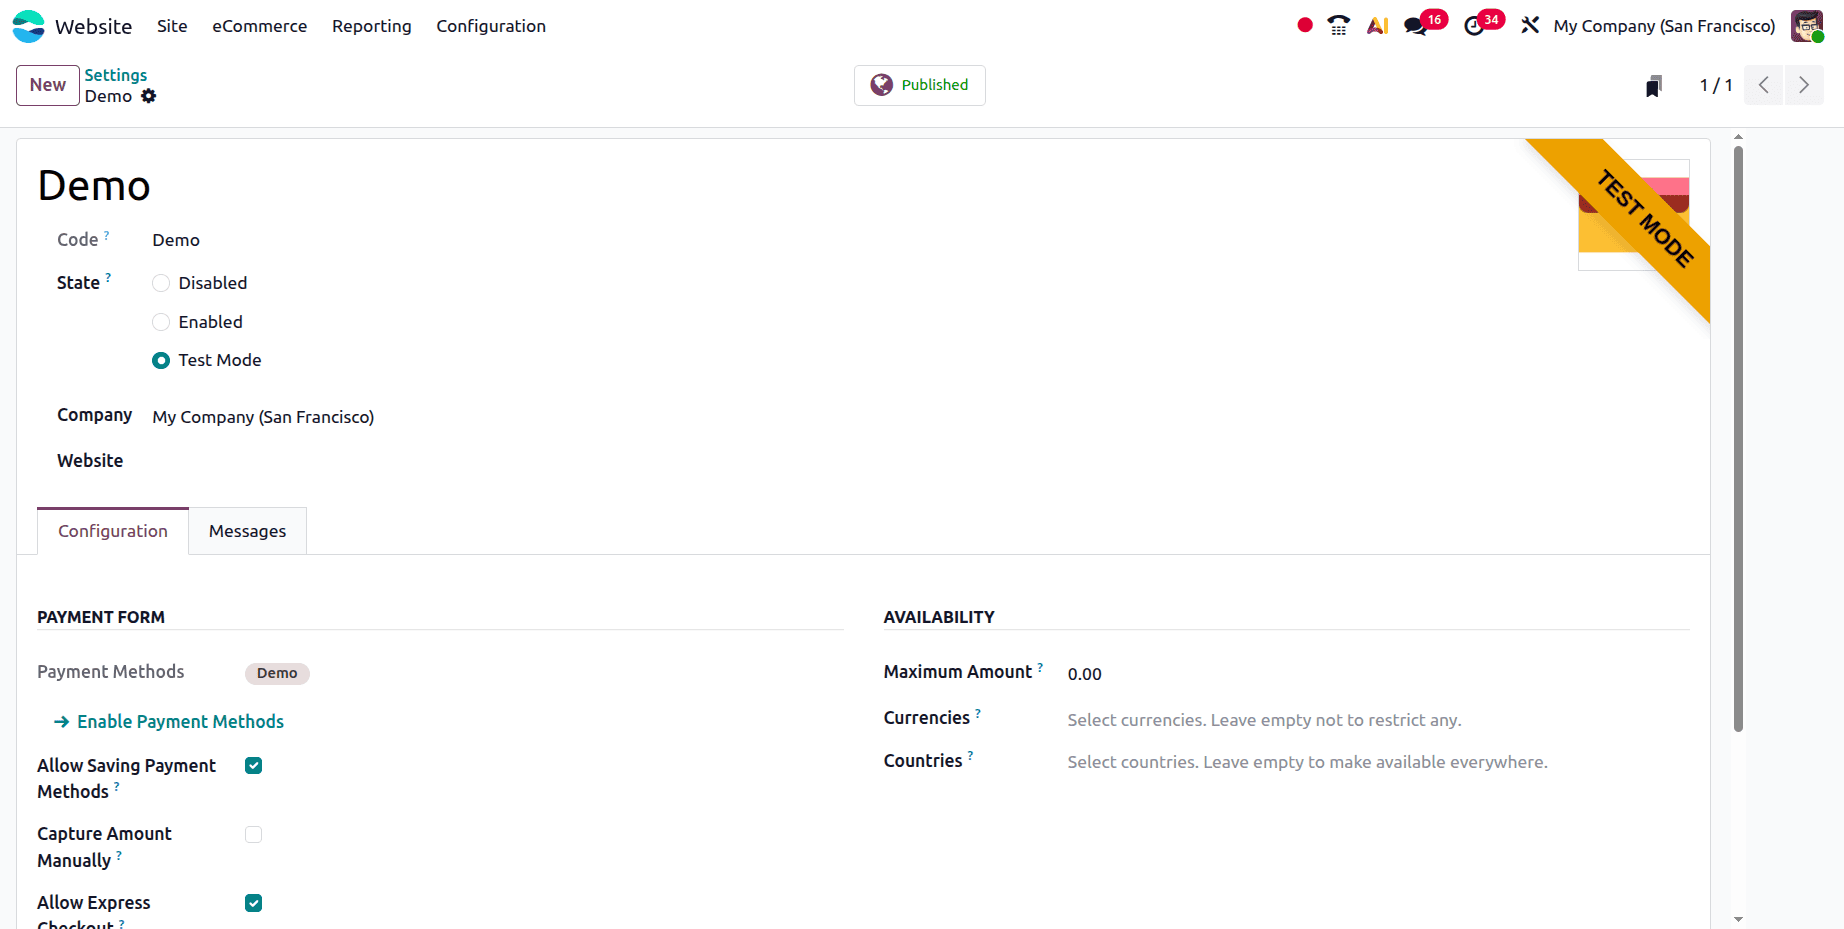This screenshot has width=1844, height=929.
Task: Click the help mark beside Countries
Action: click(x=970, y=756)
